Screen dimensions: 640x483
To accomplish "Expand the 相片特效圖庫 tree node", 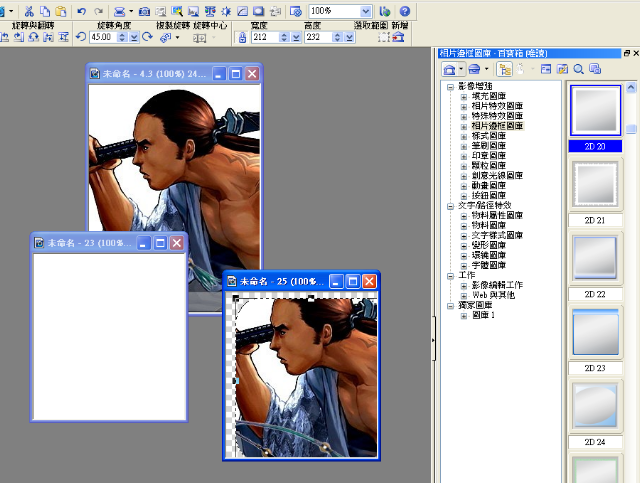I will coord(464,107).
